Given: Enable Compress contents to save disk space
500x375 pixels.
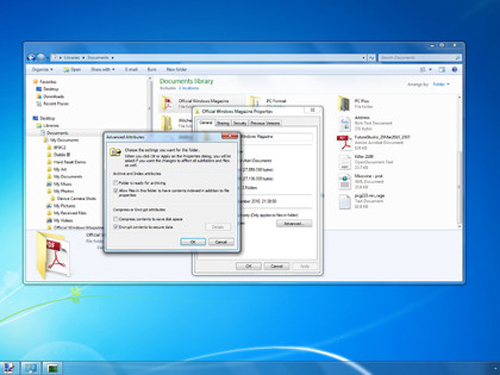Looking at the screenshot, I should pyautogui.click(x=116, y=219).
